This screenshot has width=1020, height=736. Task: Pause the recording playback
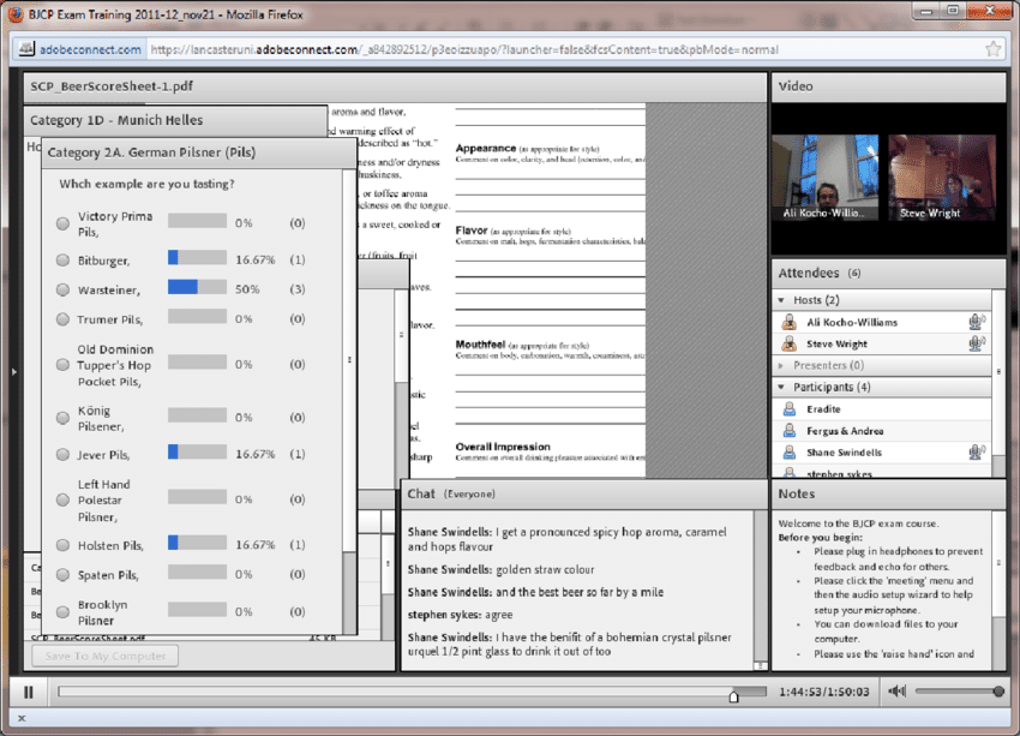[28, 692]
